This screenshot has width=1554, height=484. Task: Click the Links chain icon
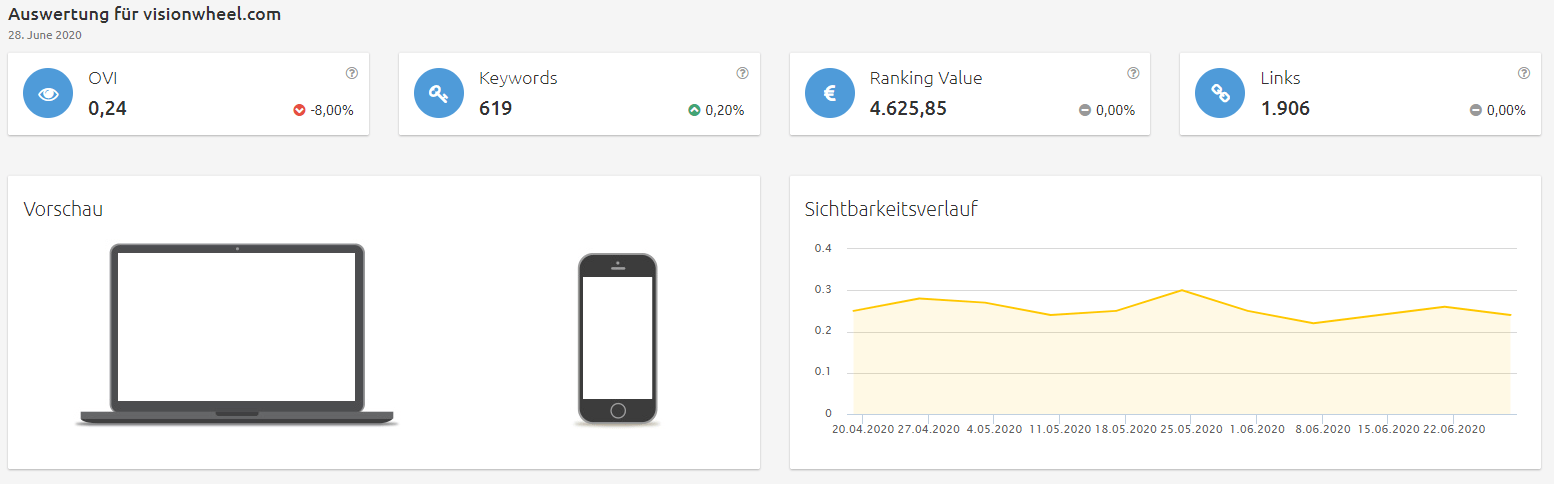tap(1221, 93)
